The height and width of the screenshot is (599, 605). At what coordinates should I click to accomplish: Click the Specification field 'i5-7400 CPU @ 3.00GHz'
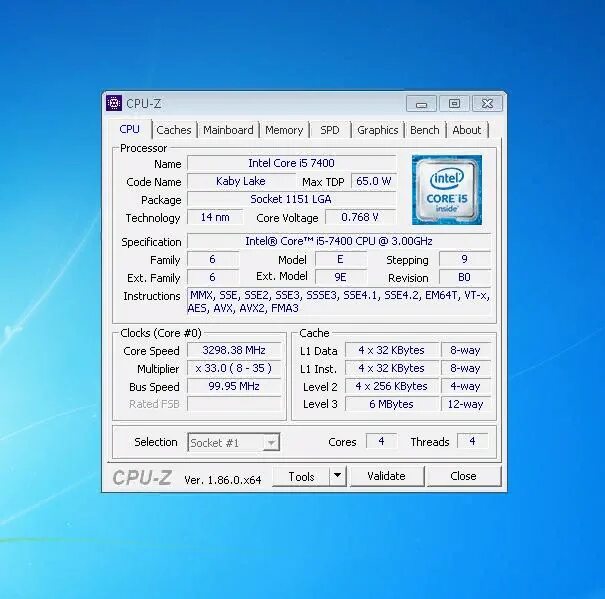(339, 241)
